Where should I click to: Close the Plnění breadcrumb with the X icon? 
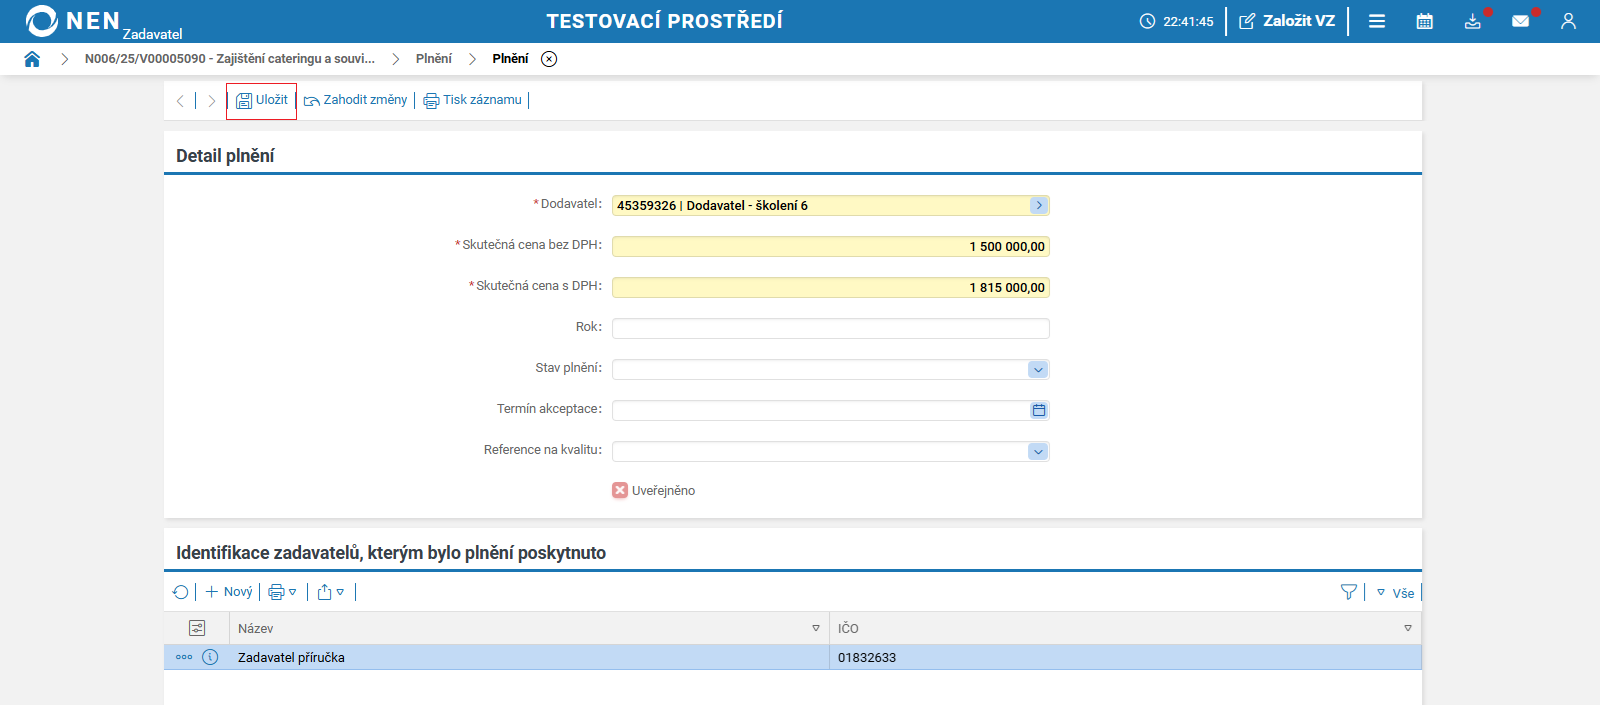[x=549, y=59]
